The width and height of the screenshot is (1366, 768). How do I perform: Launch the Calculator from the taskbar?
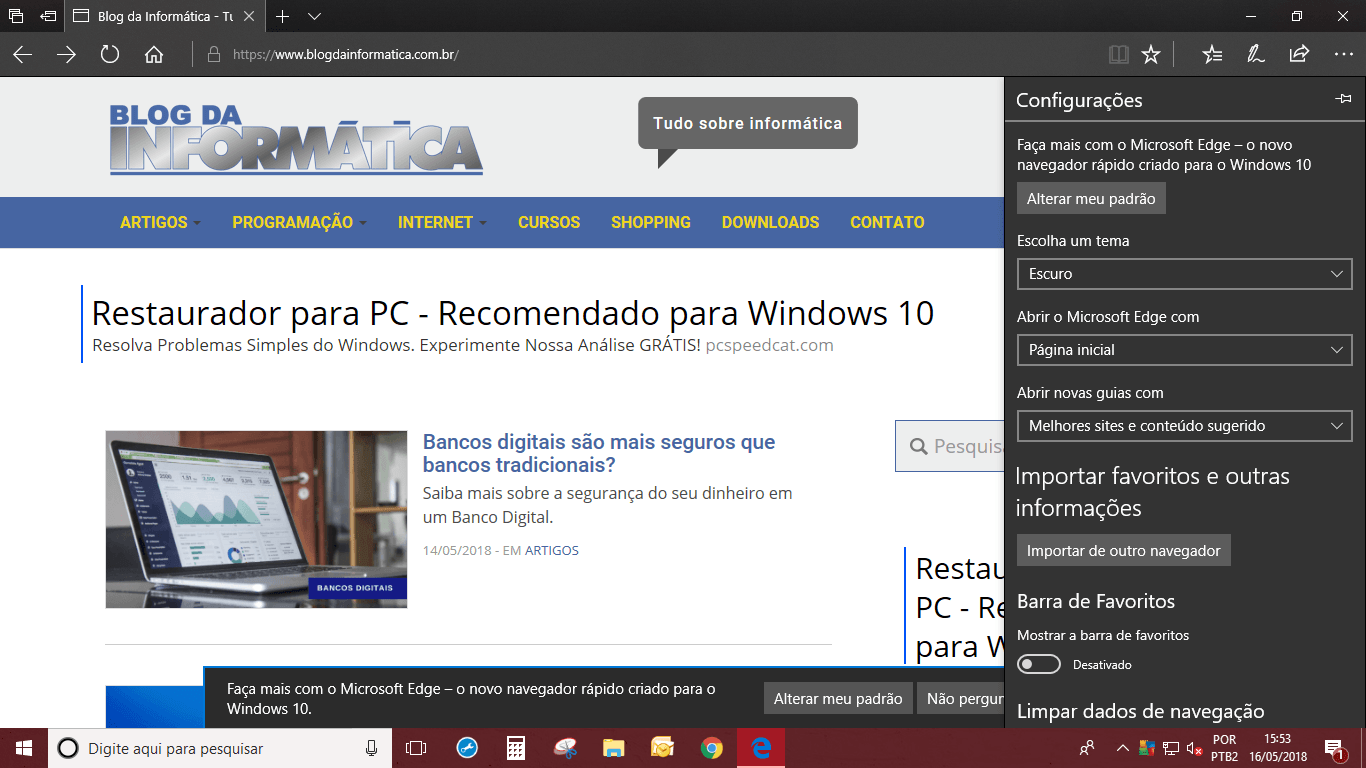pyautogui.click(x=516, y=748)
